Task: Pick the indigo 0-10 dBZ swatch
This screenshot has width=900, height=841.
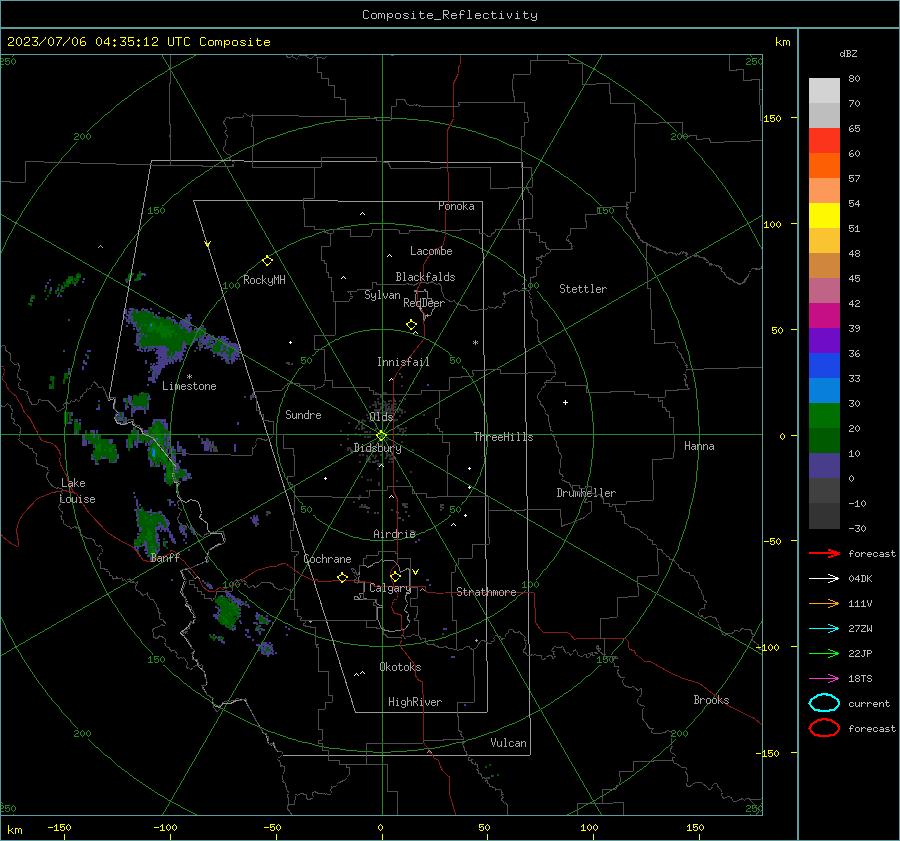Action: click(824, 466)
